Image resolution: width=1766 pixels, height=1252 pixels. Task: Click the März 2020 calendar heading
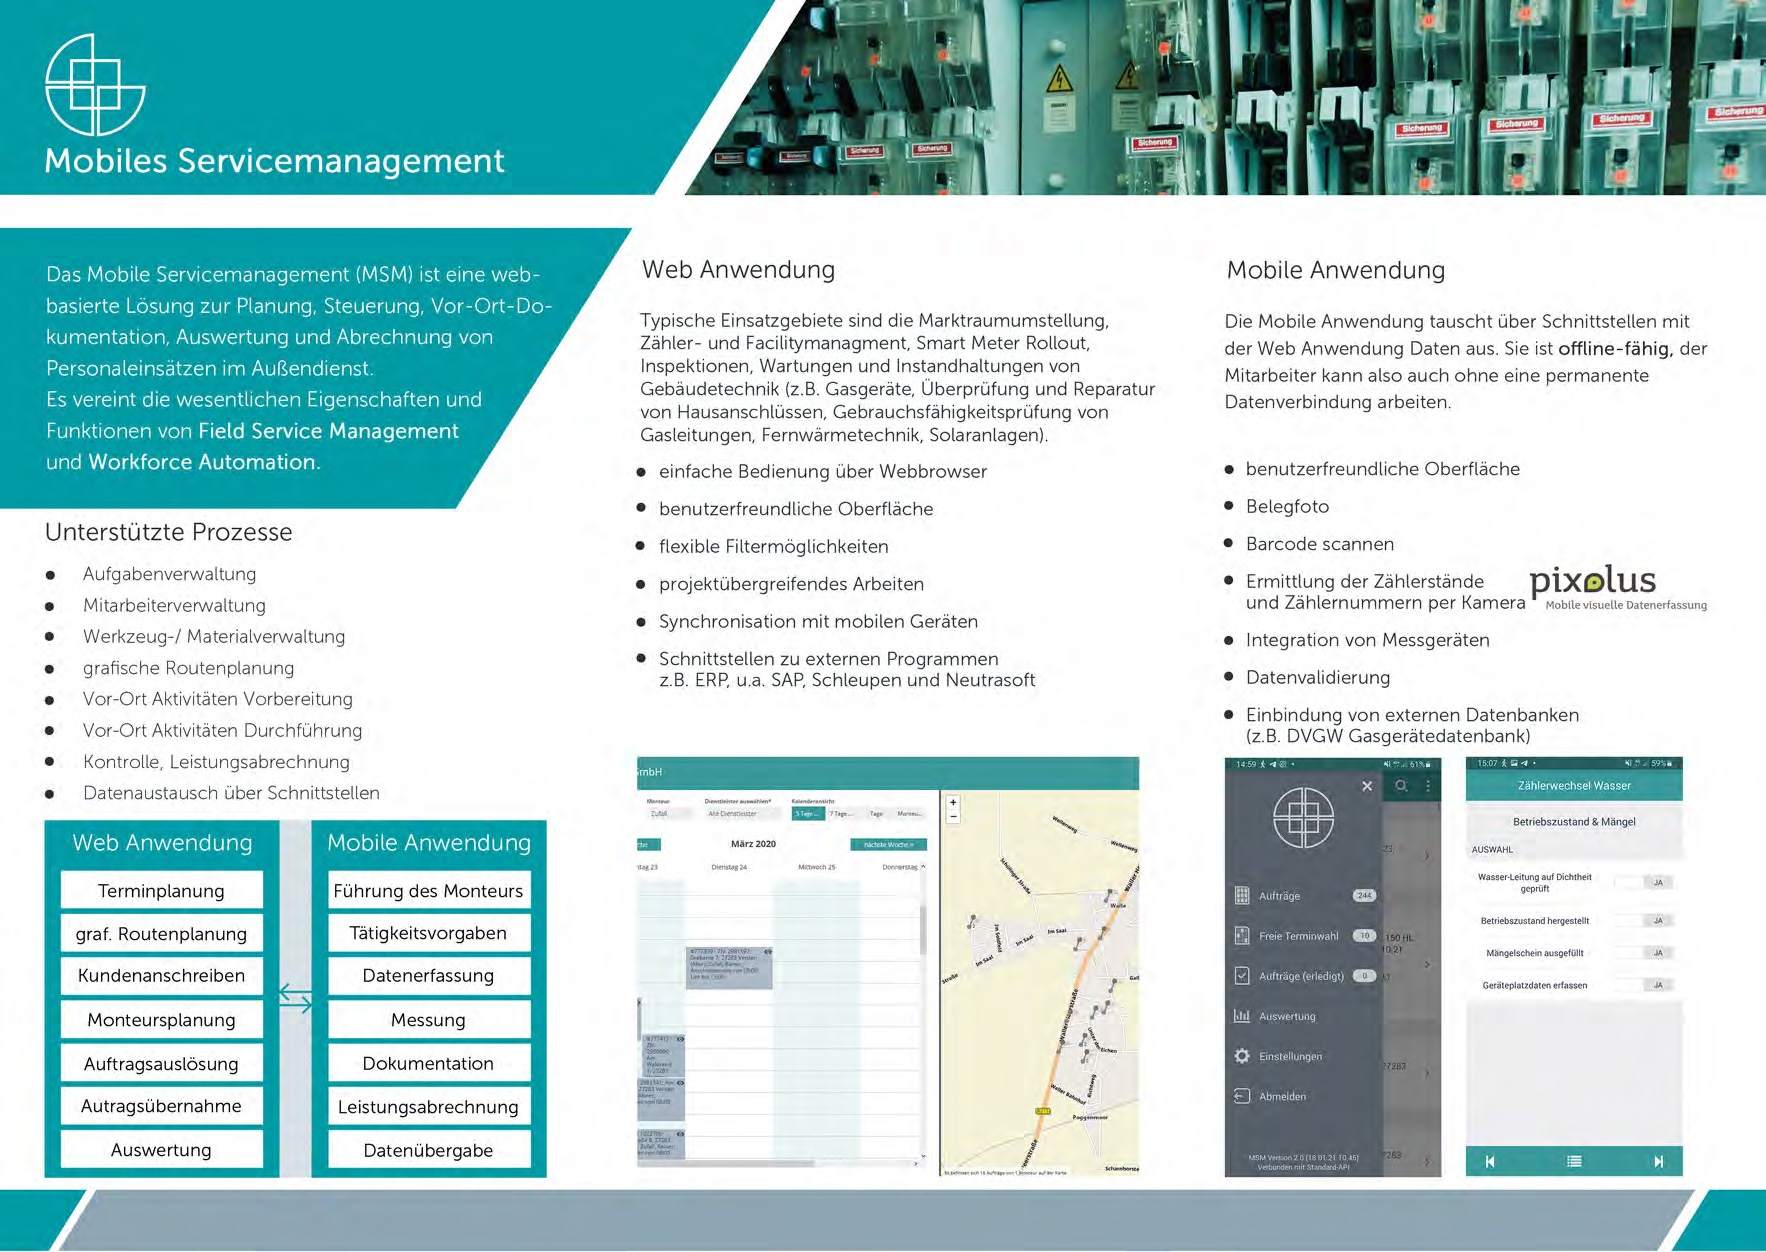click(x=754, y=844)
